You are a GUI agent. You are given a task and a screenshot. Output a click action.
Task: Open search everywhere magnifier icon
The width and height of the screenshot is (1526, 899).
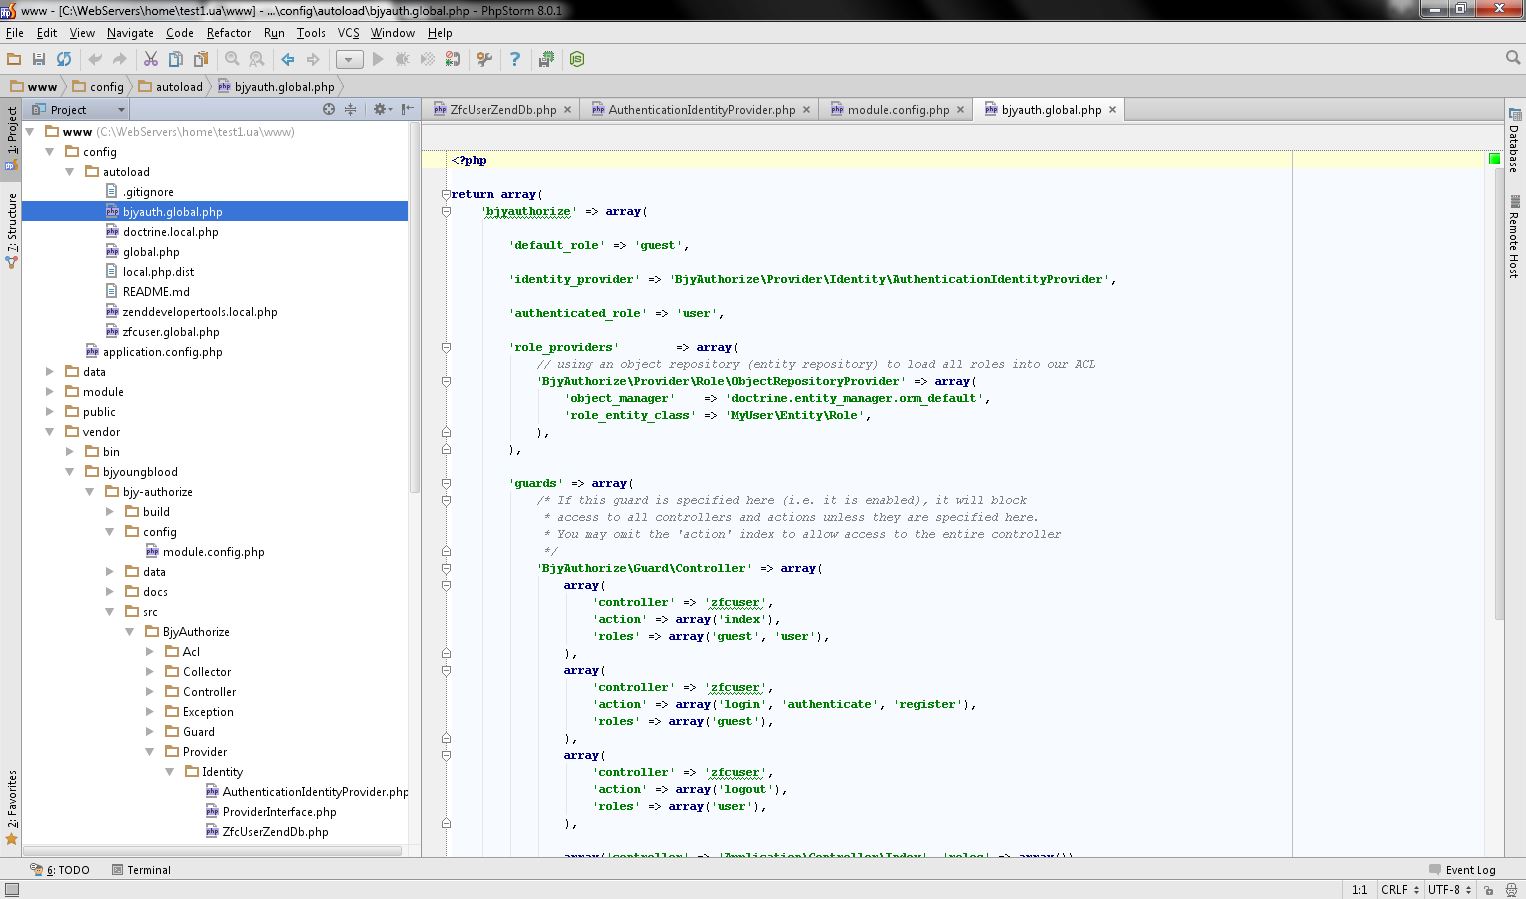pos(1513,59)
